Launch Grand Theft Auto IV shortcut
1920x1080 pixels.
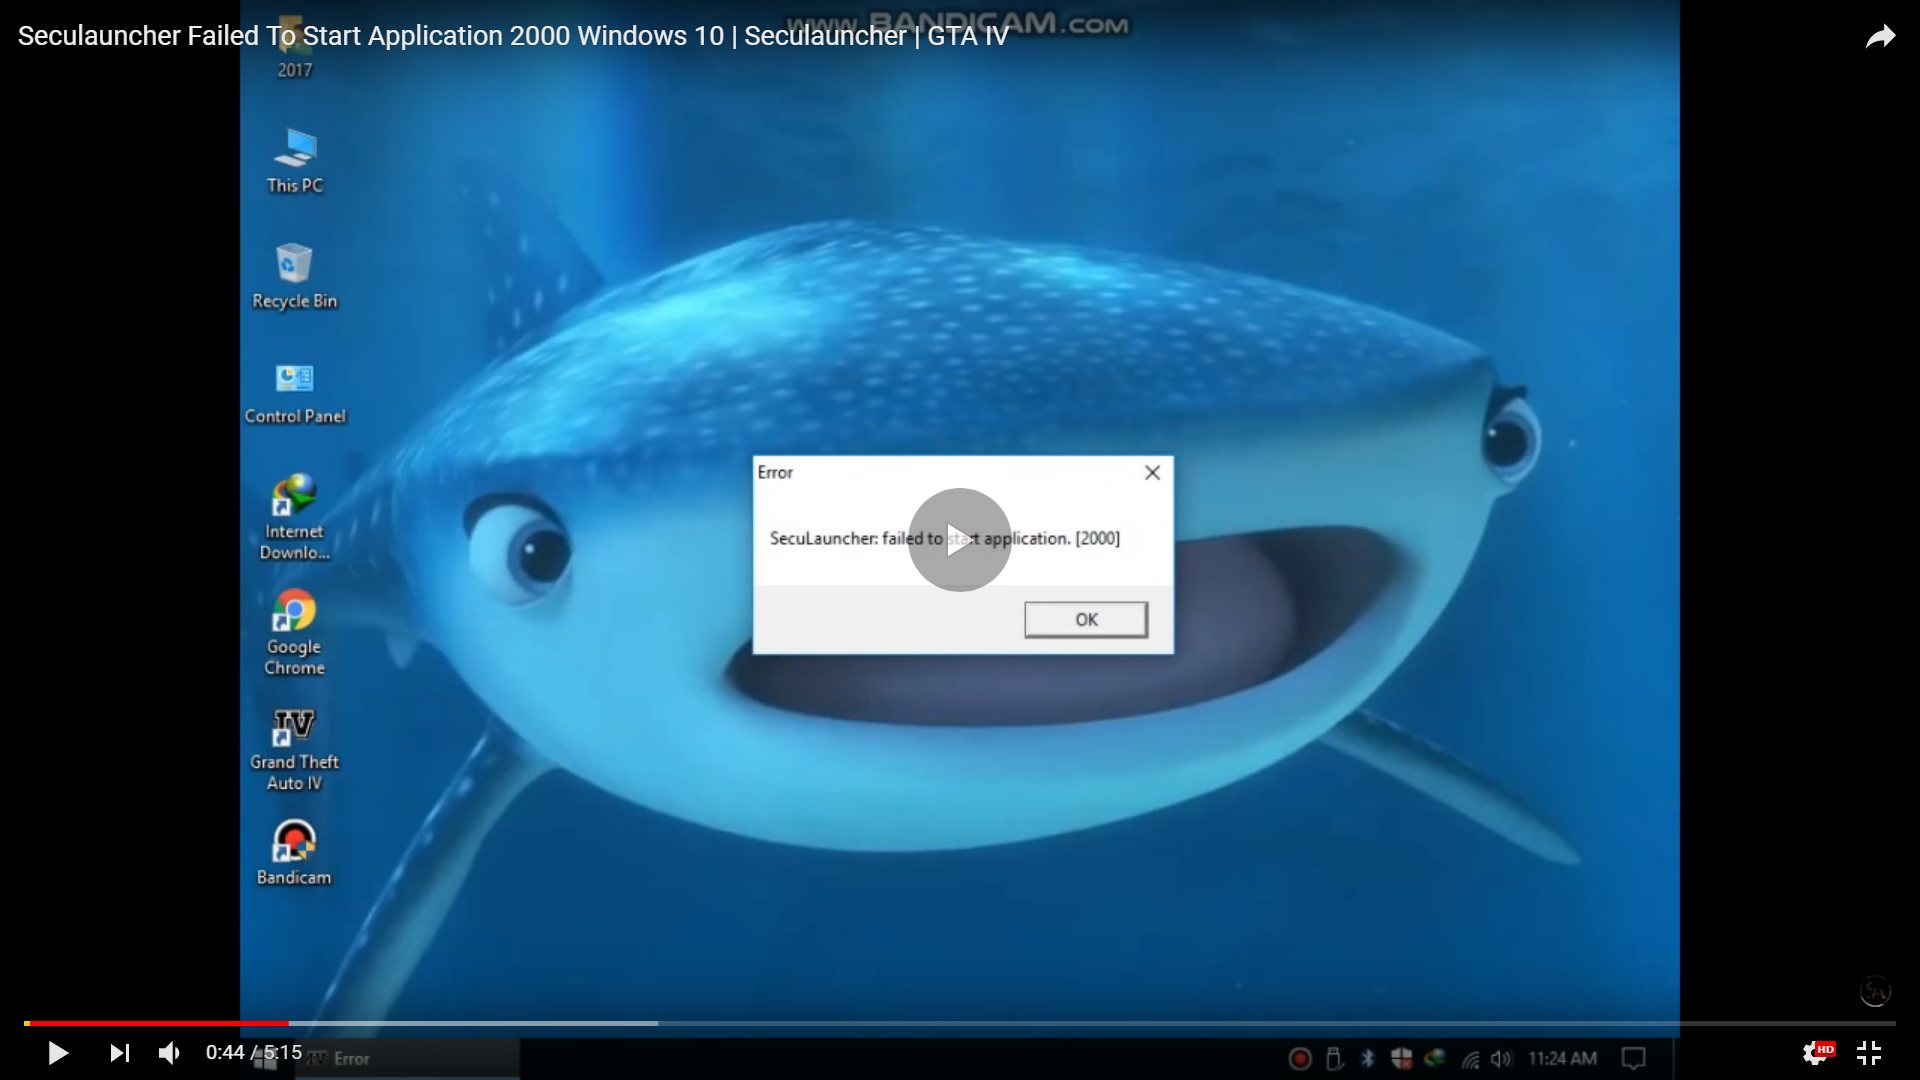pyautogui.click(x=295, y=750)
